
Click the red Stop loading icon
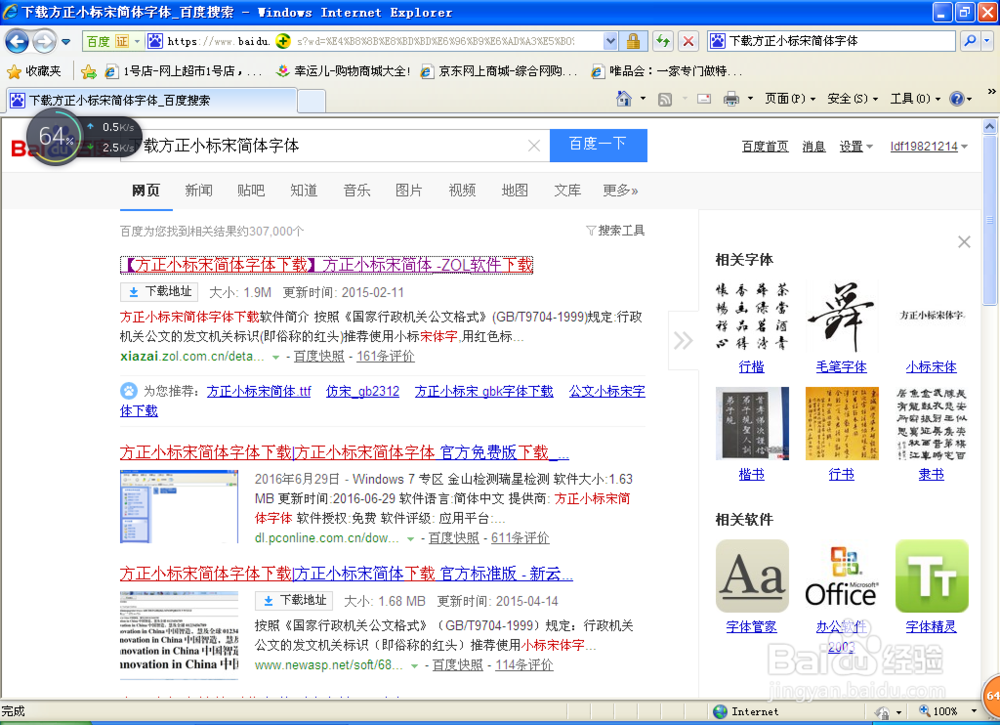tap(688, 41)
